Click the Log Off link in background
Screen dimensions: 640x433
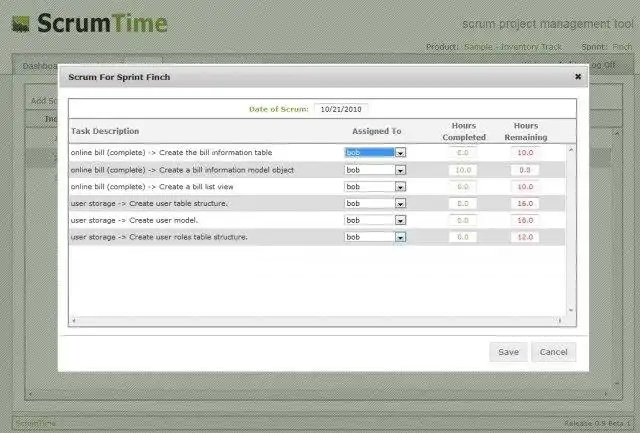[602, 65]
